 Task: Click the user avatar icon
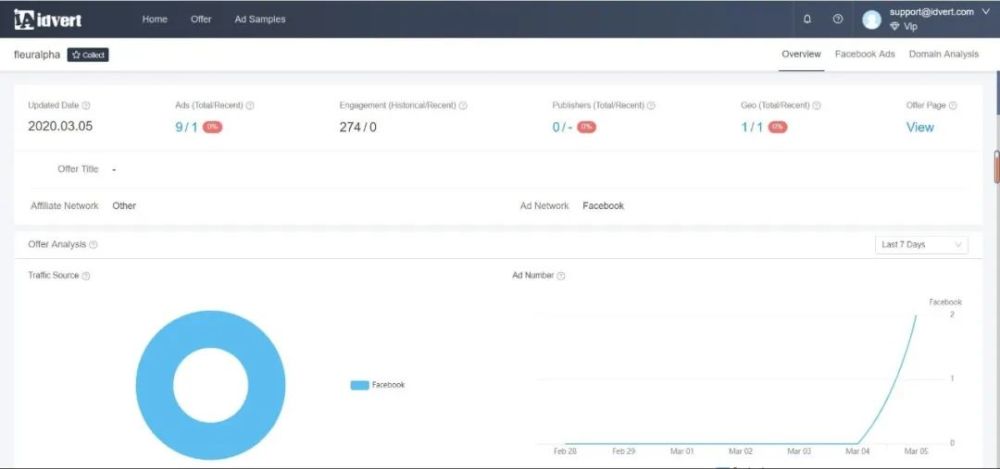(x=871, y=20)
